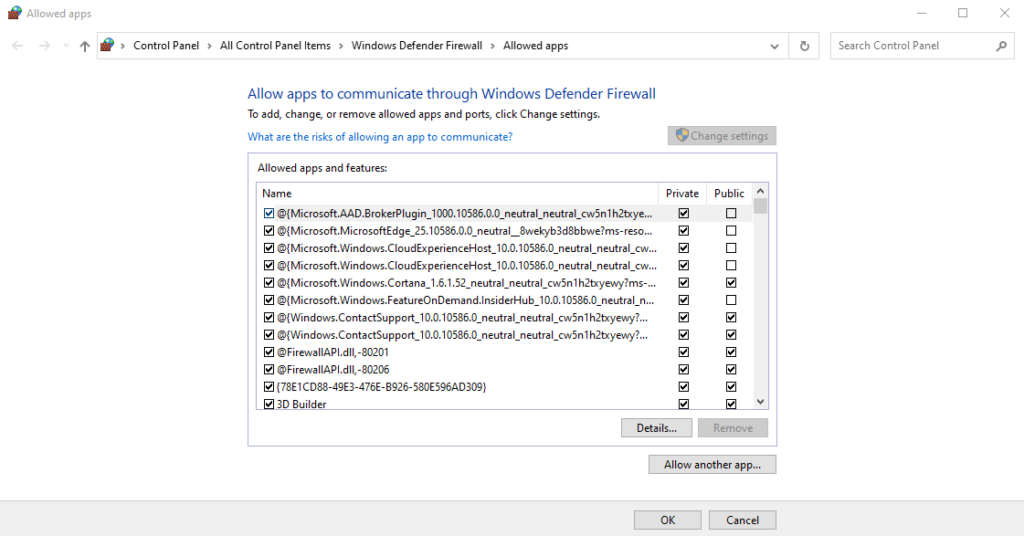Expand chevron after Windows Defender Firewall breadcrumb
Image resolution: width=1024 pixels, height=536 pixels.
click(492, 46)
